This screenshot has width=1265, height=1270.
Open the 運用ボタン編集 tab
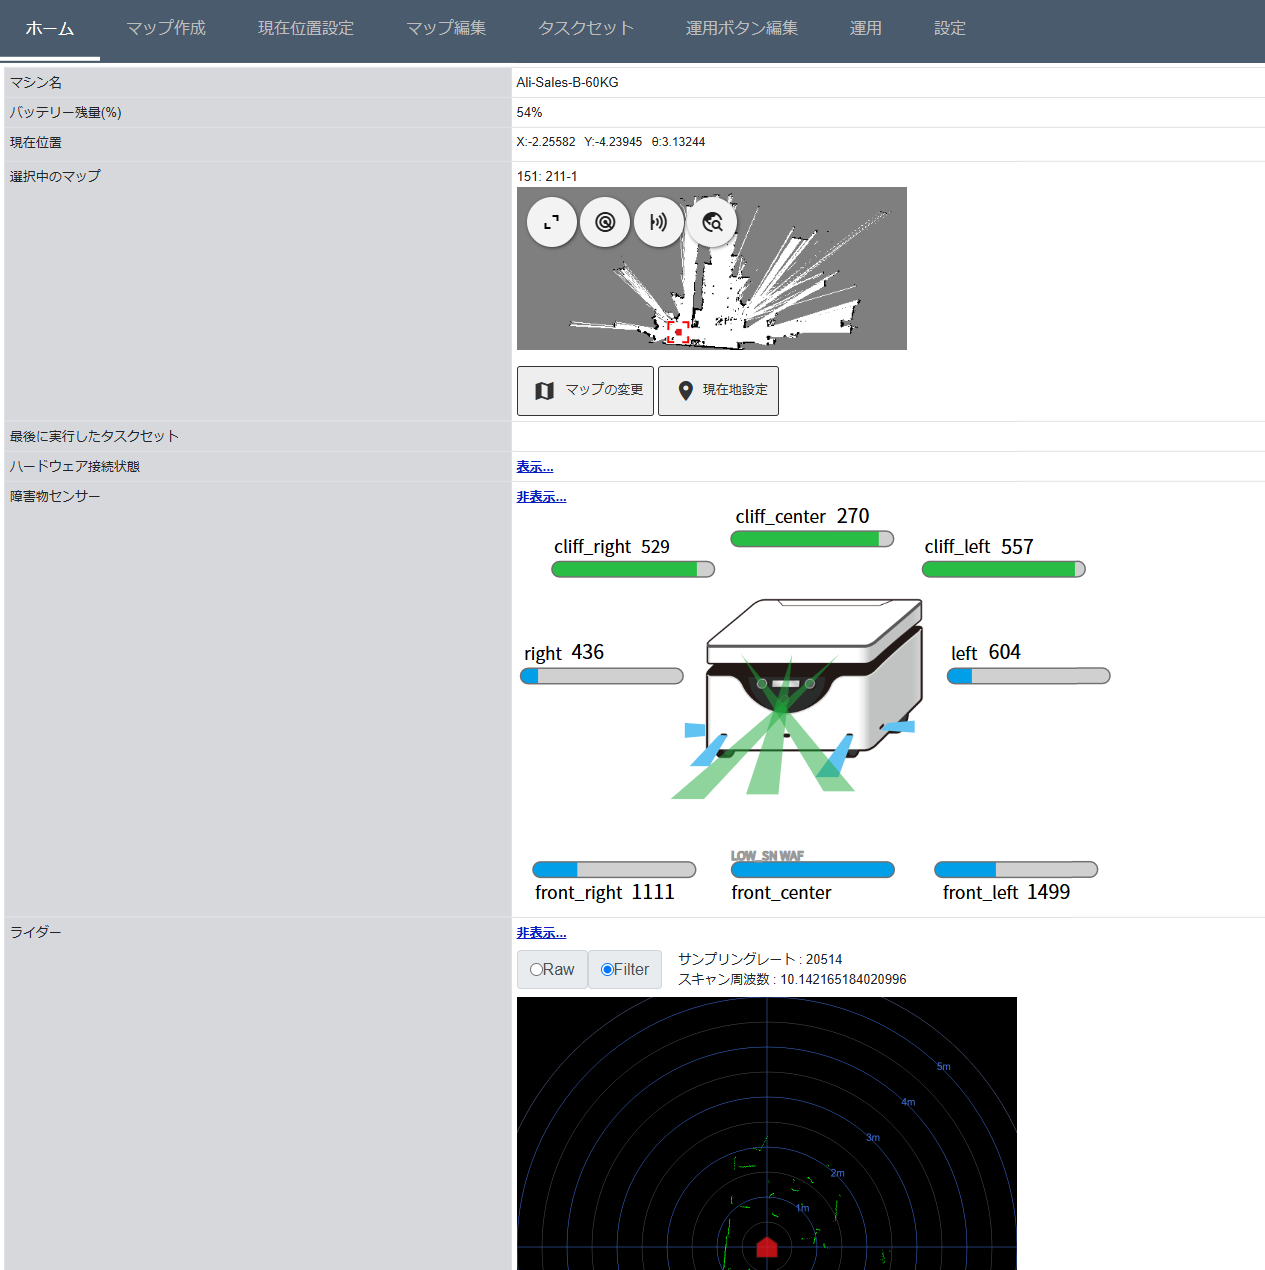(742, 28)
